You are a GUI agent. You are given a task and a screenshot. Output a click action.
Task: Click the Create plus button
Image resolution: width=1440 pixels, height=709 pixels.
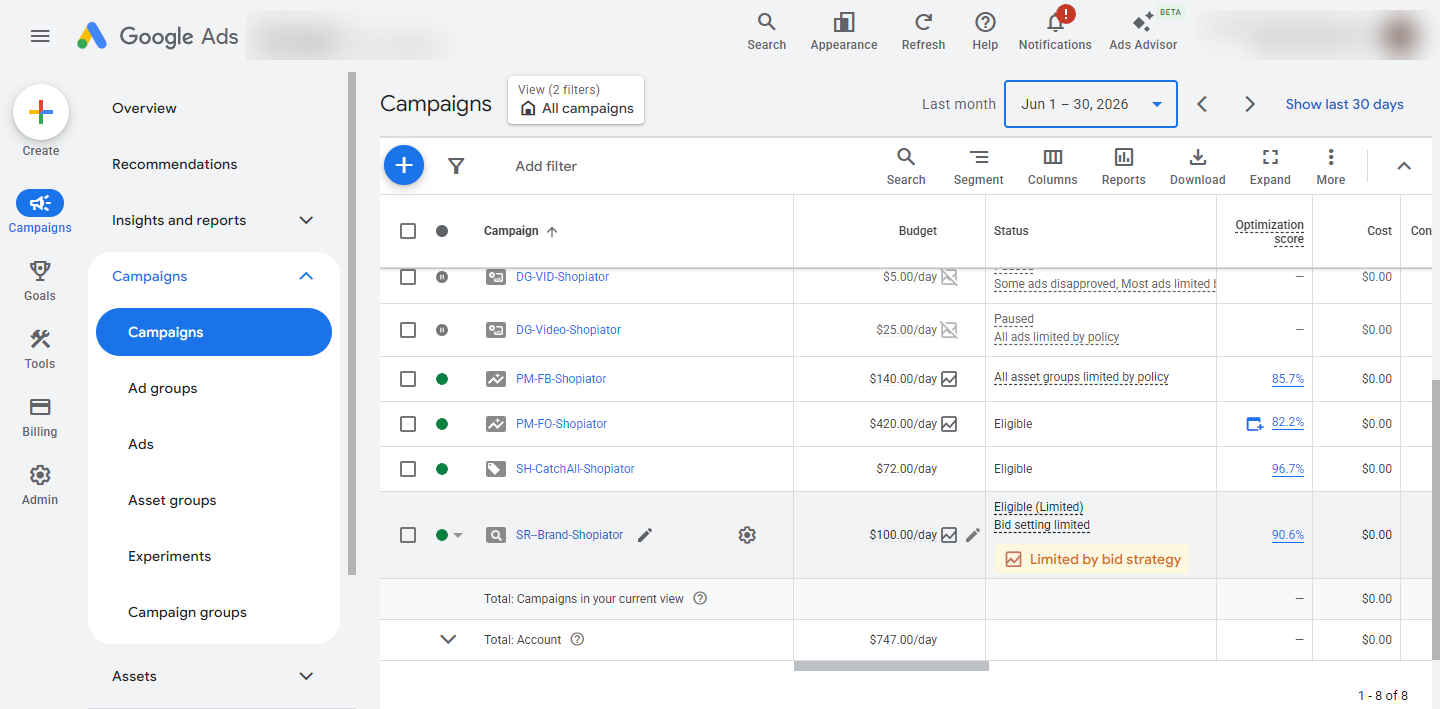coord(41,112)
